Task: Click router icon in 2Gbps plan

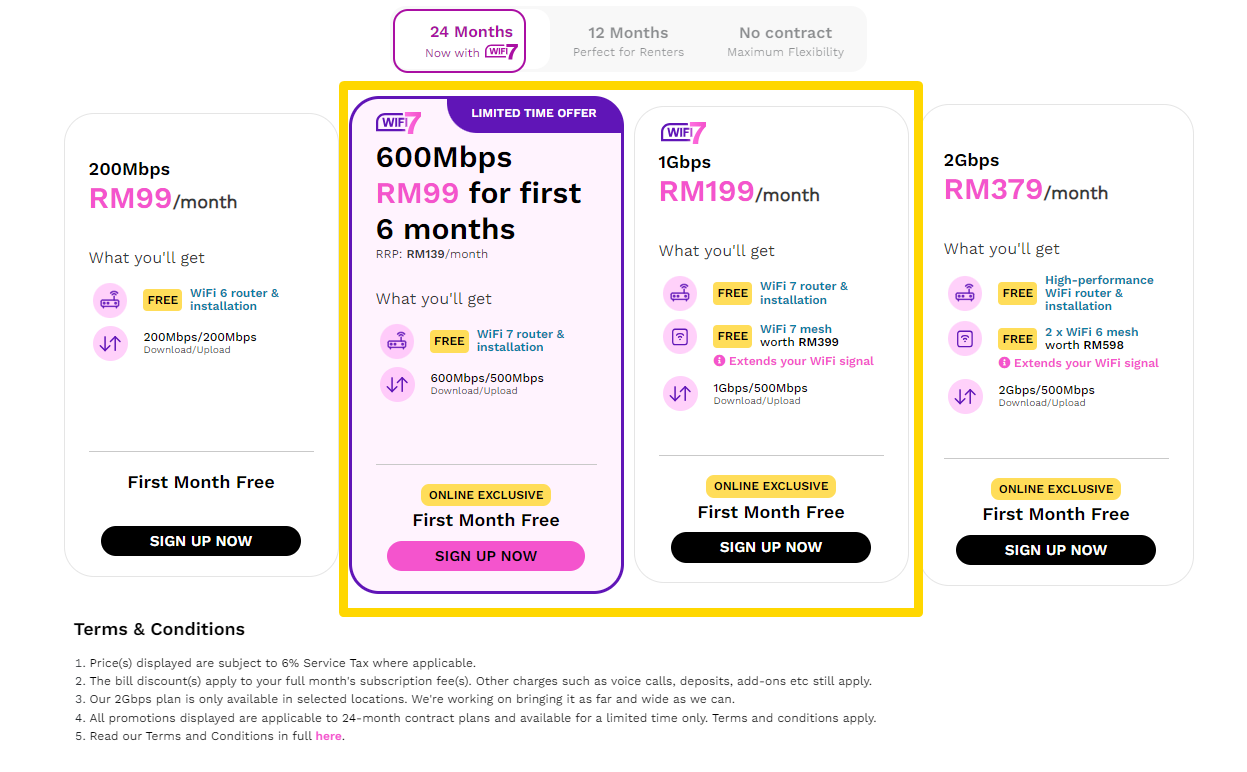Action: pos(965,293)
